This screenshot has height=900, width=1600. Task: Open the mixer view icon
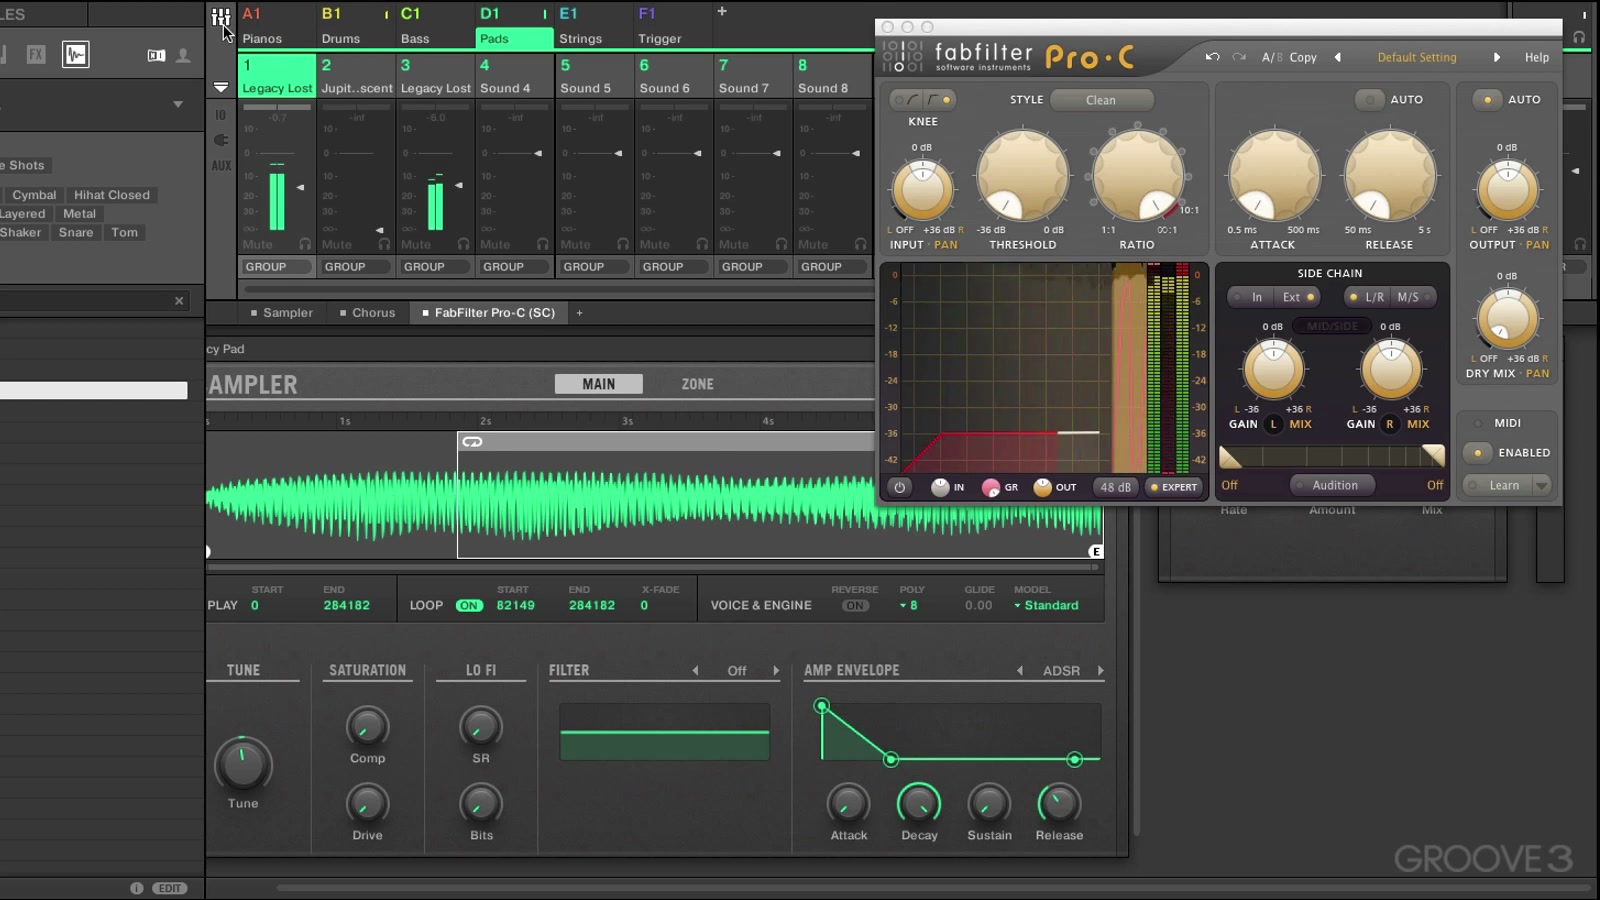pyautogui.click(x=221, y=16)
